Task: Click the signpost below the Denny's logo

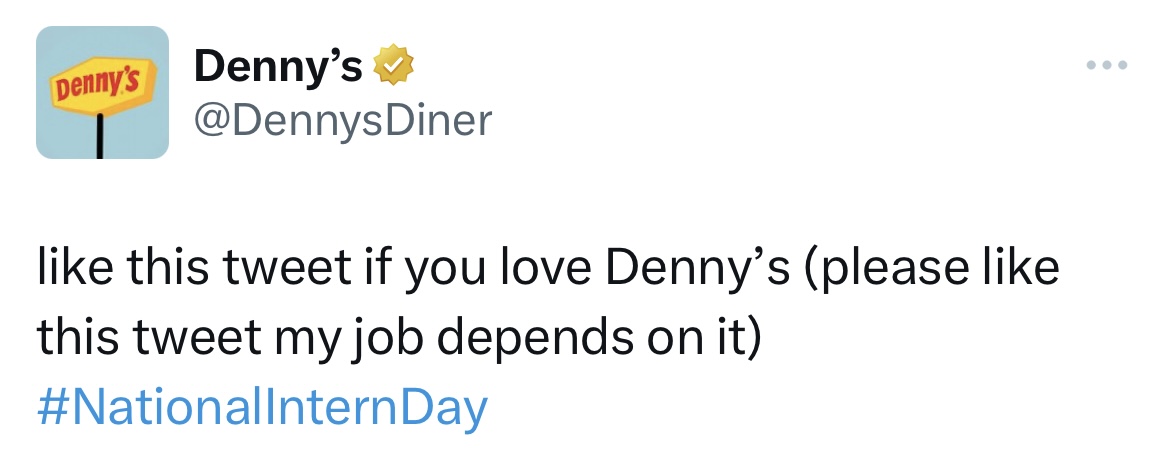Action: point(102,137)
